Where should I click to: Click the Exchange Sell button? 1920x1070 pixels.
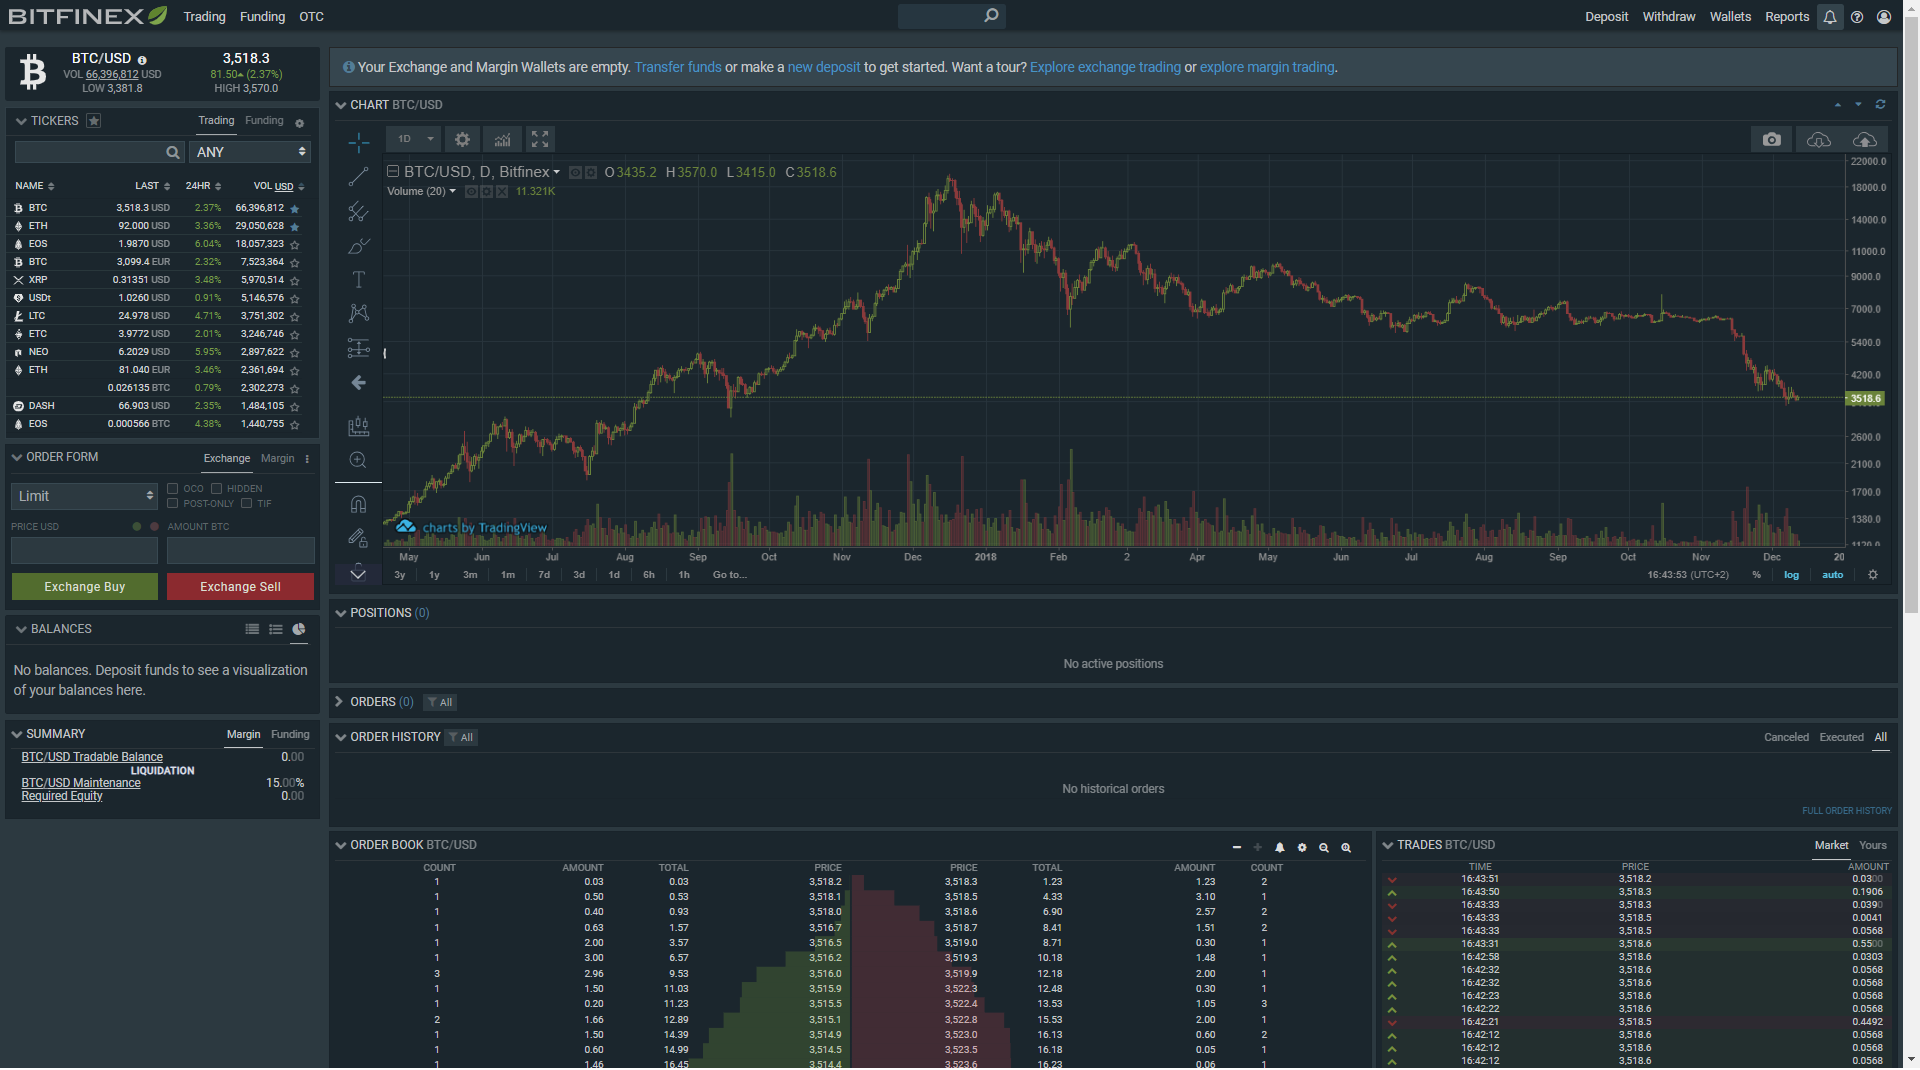coord(240,588)
